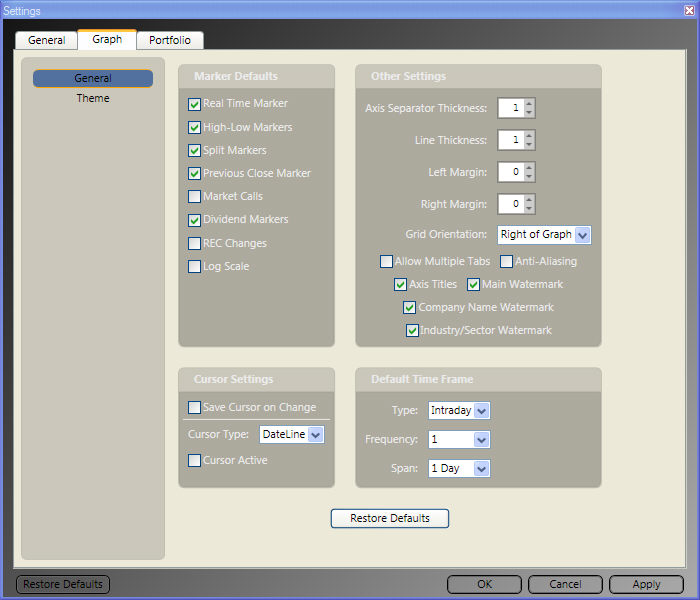The height and width of the screenshot is (600, 700).
Task: Enable the Market Calls checkbox
Action: tap(195, 197)
